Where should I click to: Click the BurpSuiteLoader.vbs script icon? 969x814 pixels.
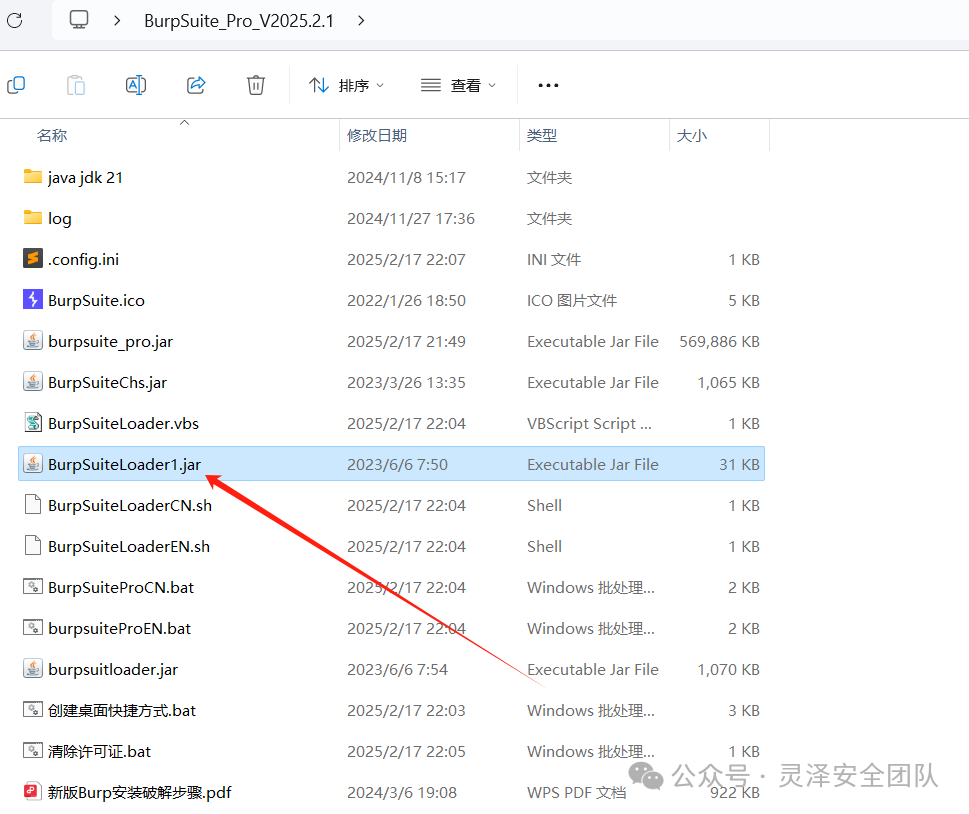pos(33,422)
